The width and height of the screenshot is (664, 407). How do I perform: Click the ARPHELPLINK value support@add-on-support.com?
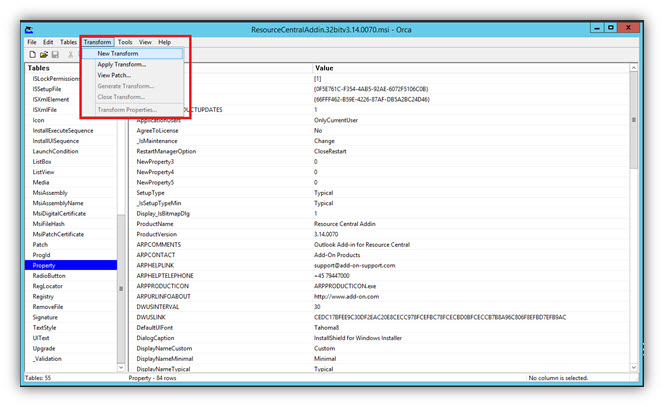[354, 265]
